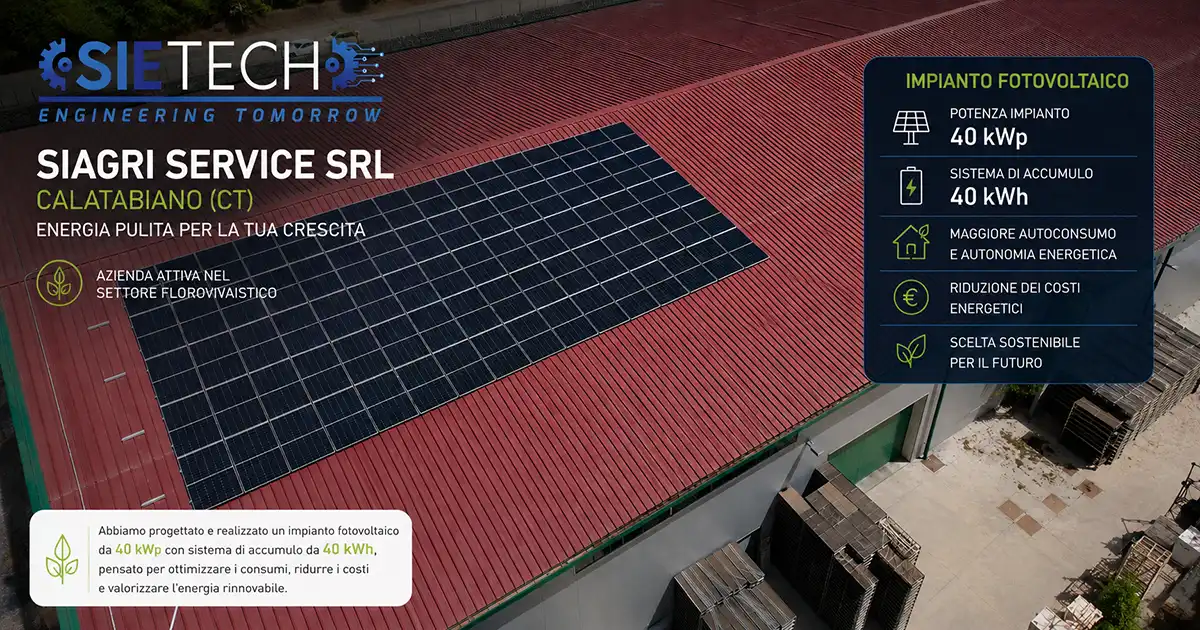Click the "IMPIANTO FOTOVOLTAICO" panel title
Viewport: 1200px width, 630px height.
click(1017, 80)
